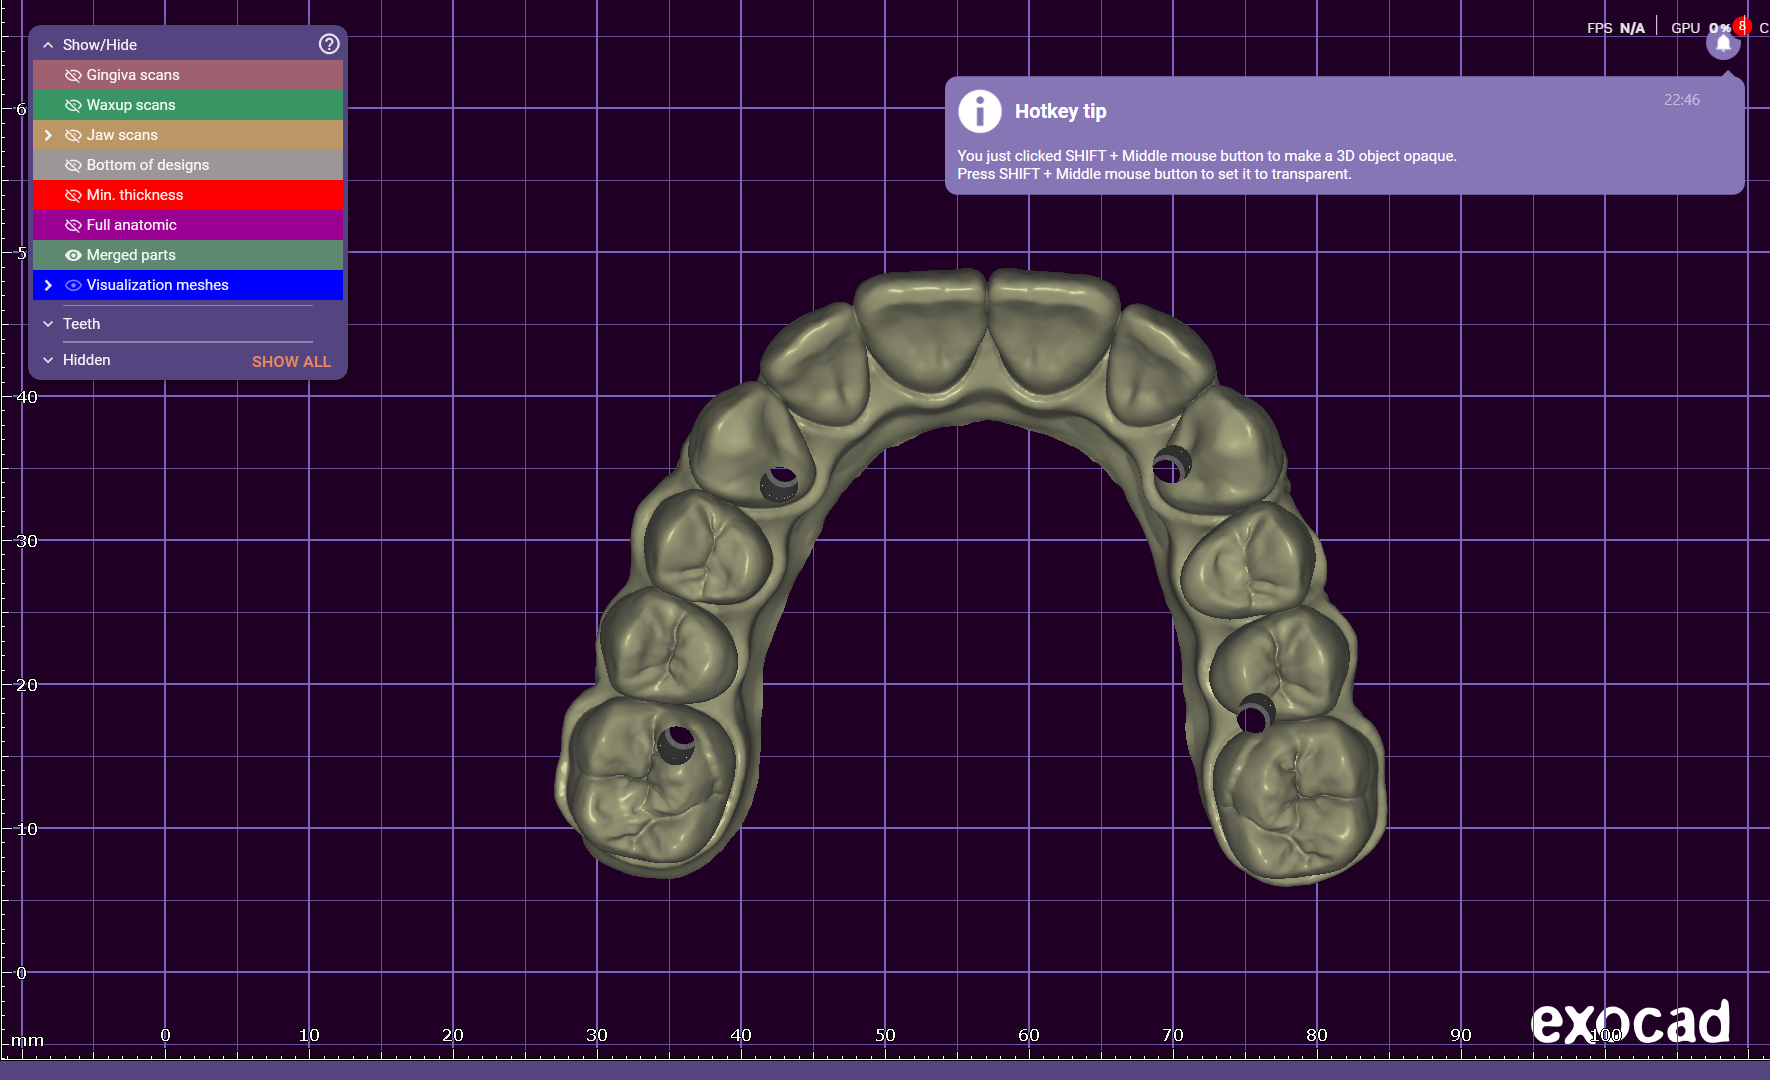Viewport: 1770px width, 1080px height.
Task: Expand the Jaw scans group arrow
Action: tap(48, 135)
